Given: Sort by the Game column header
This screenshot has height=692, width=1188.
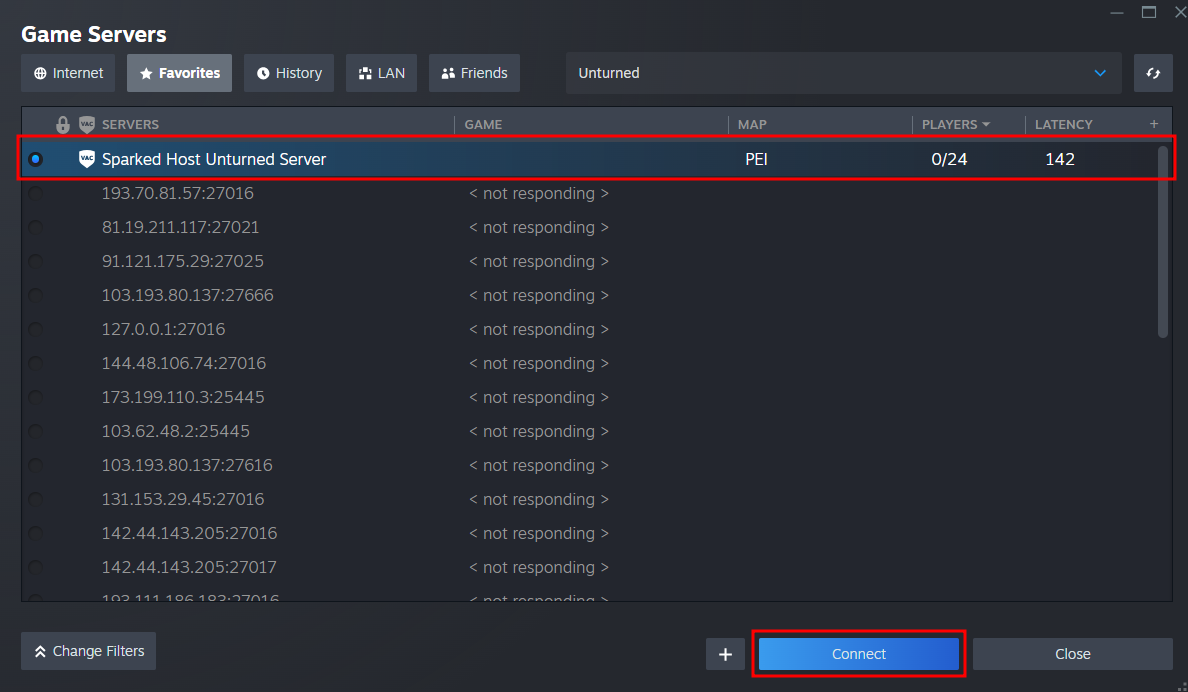Looking at the screenshot, I should point(483,124).
